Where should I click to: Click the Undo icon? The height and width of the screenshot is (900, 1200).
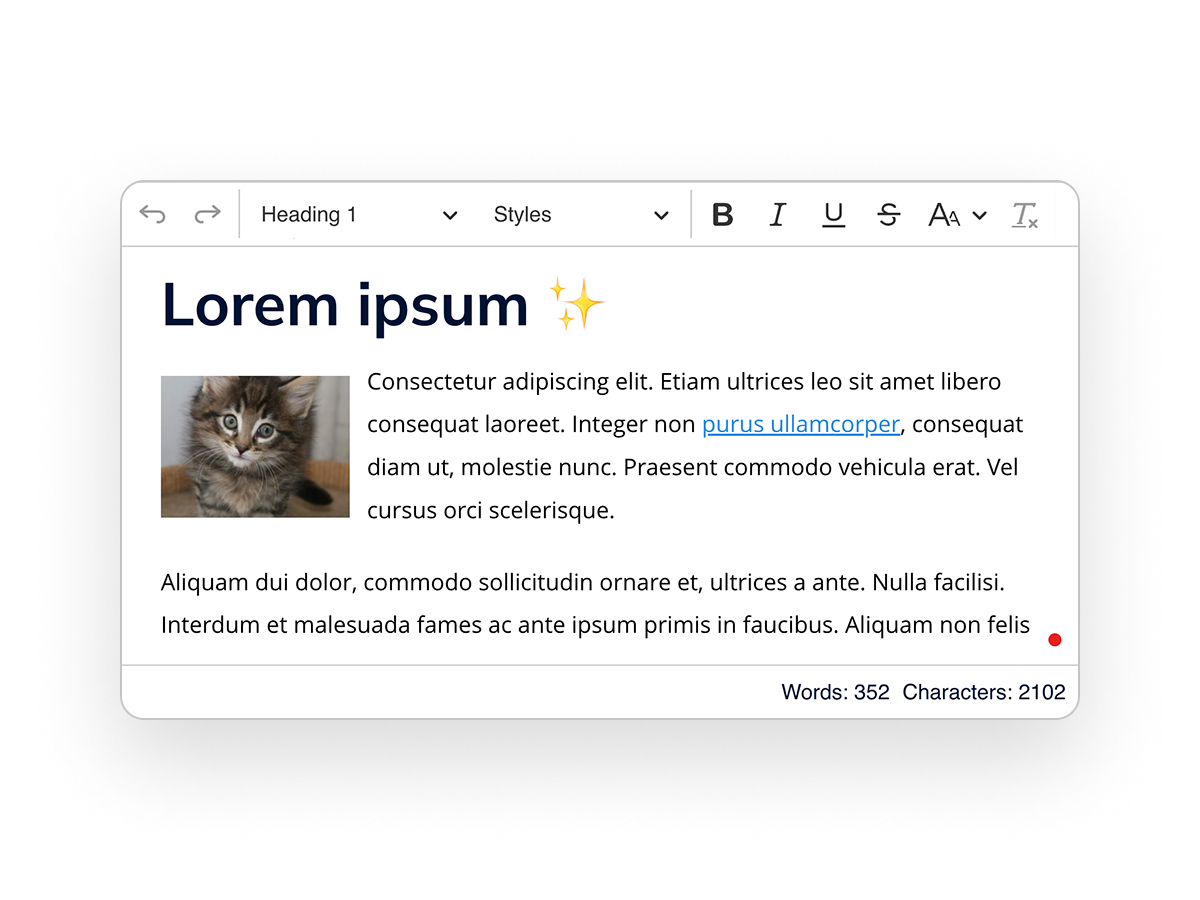pyautogui.click(x=152, y=213)
